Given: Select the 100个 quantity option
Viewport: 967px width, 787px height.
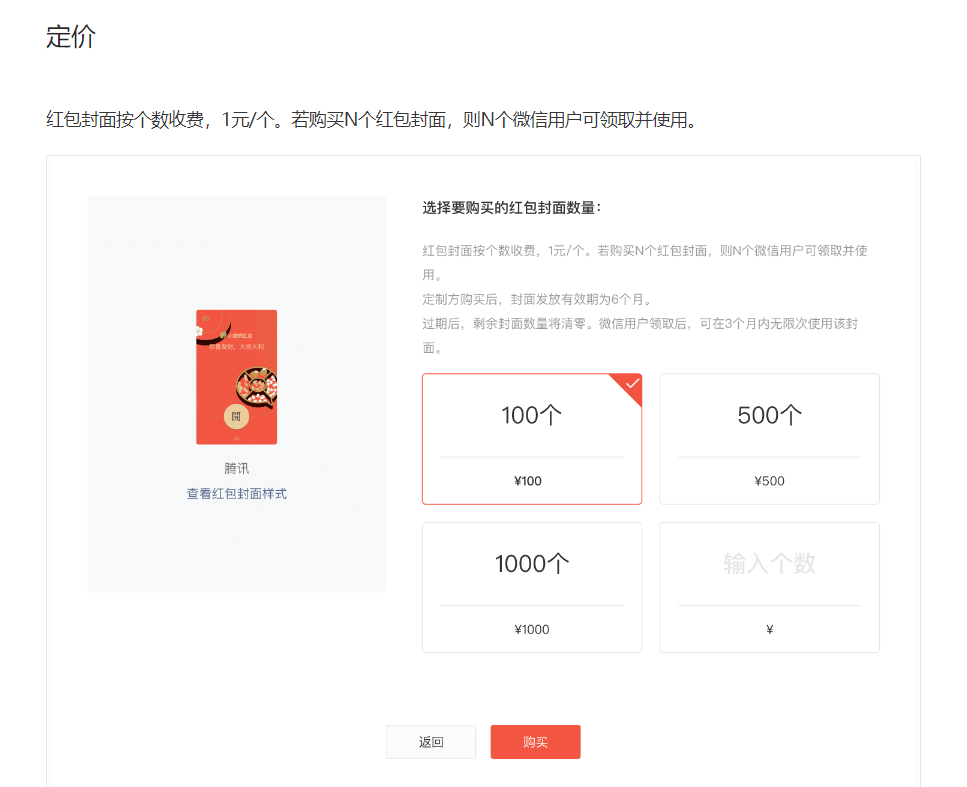Looking at the screenshot, I should pyautogui.click(x=532, y=439).
